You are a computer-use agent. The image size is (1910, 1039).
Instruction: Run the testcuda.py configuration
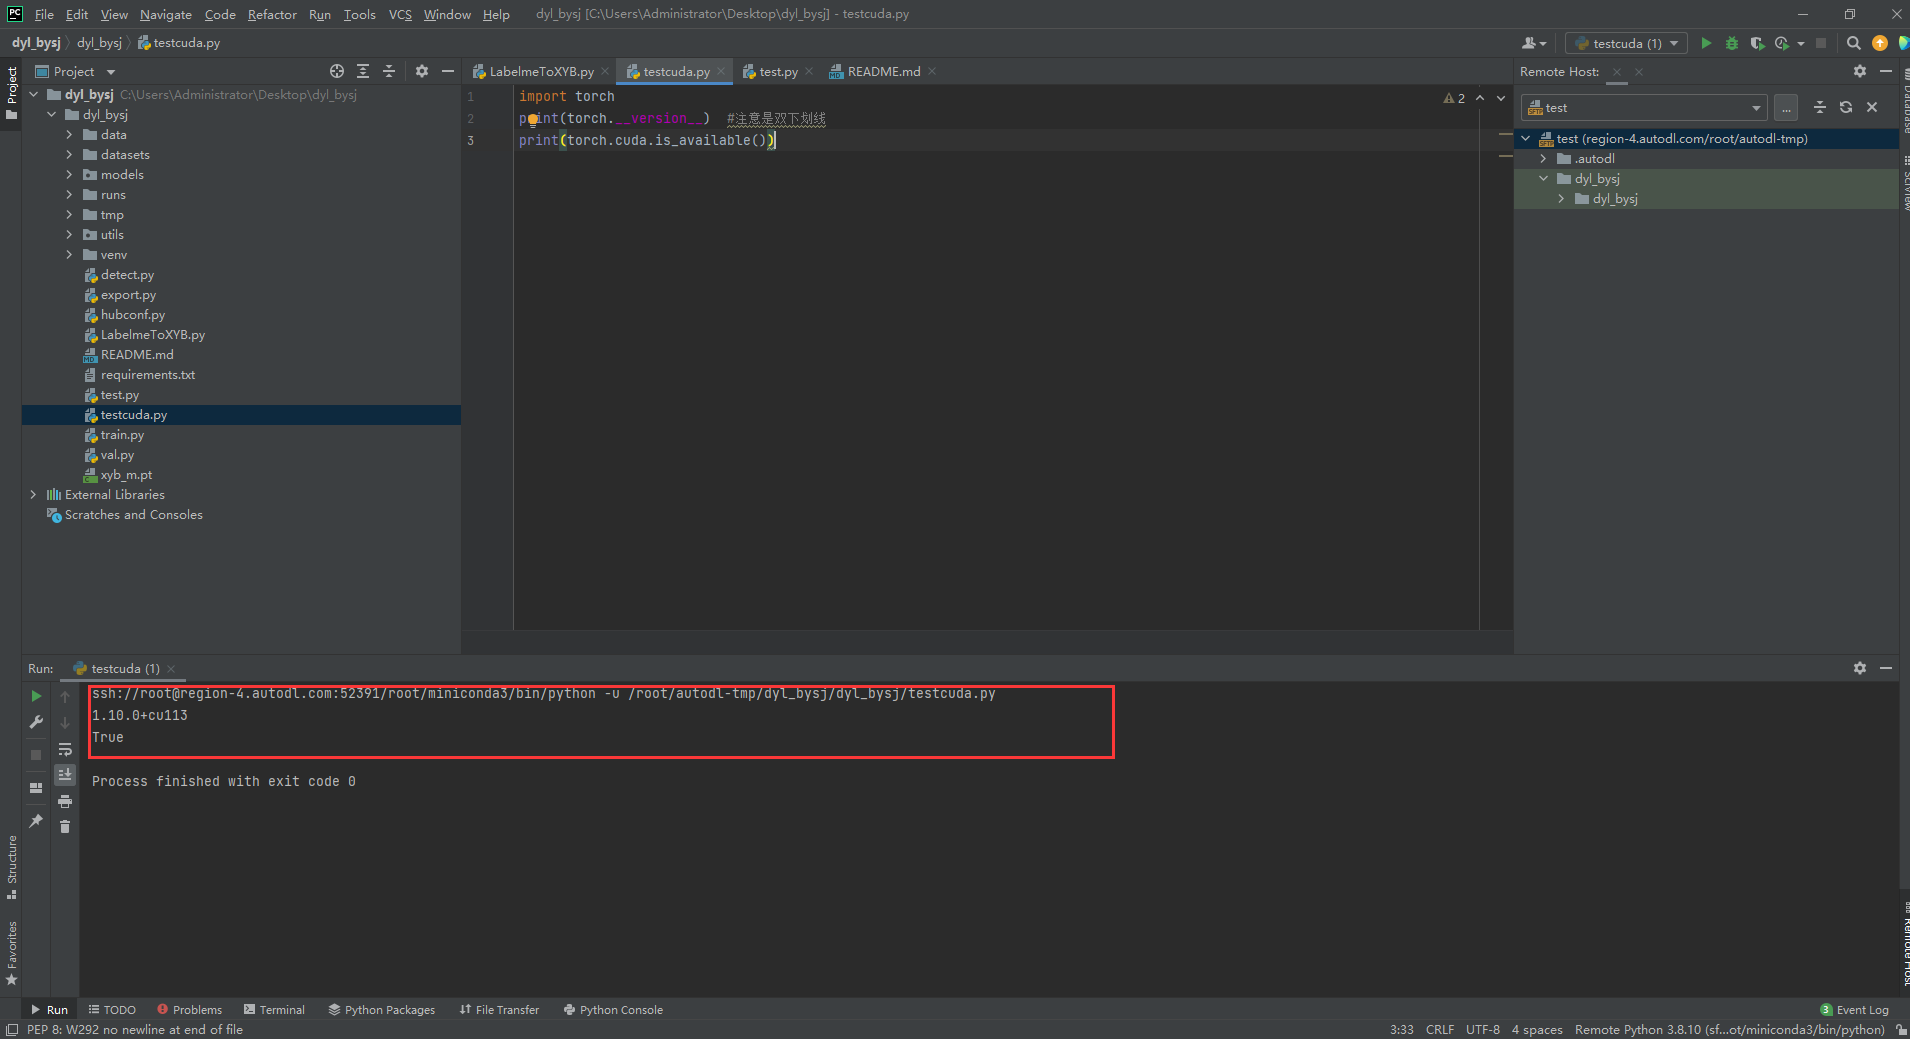[1706, 43]
